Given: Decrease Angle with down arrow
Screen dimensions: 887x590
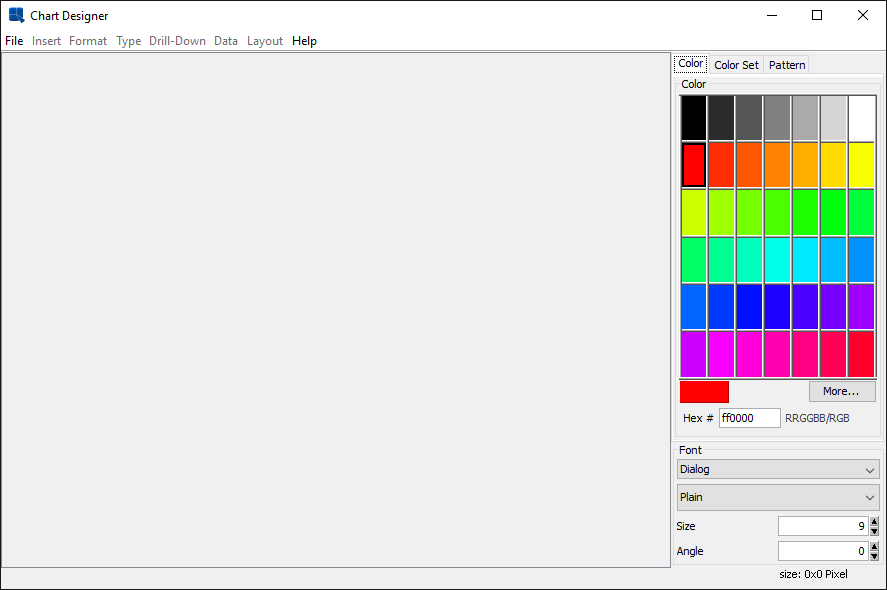Looking at the screenshot, I should pyautogui.click(x=875, y=556).
